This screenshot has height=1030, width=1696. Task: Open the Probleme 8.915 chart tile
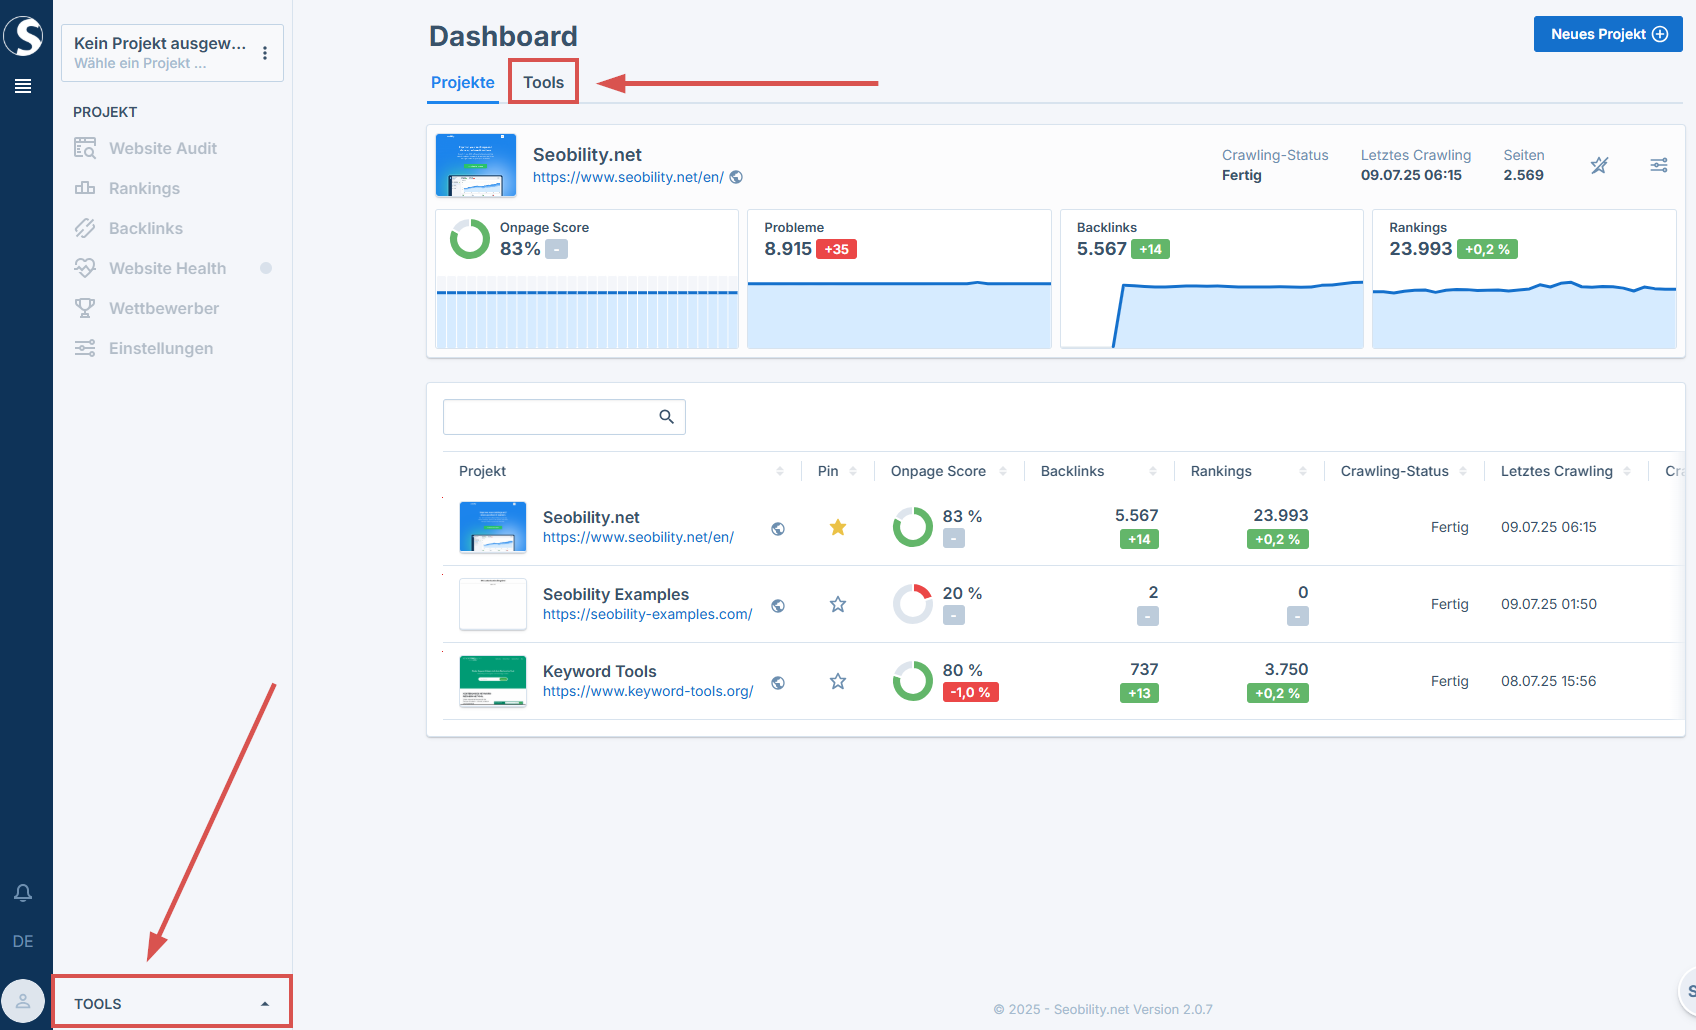pyautogui.click(x=900, y=279)
